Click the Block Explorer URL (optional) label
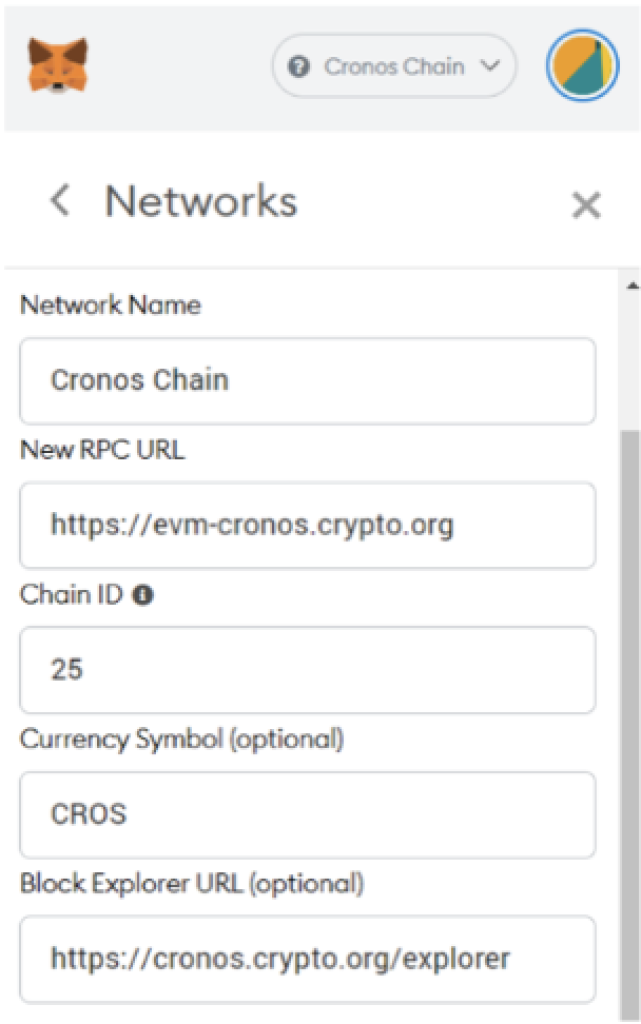Viewport: 641px width, 1024px height. [192, 884]
